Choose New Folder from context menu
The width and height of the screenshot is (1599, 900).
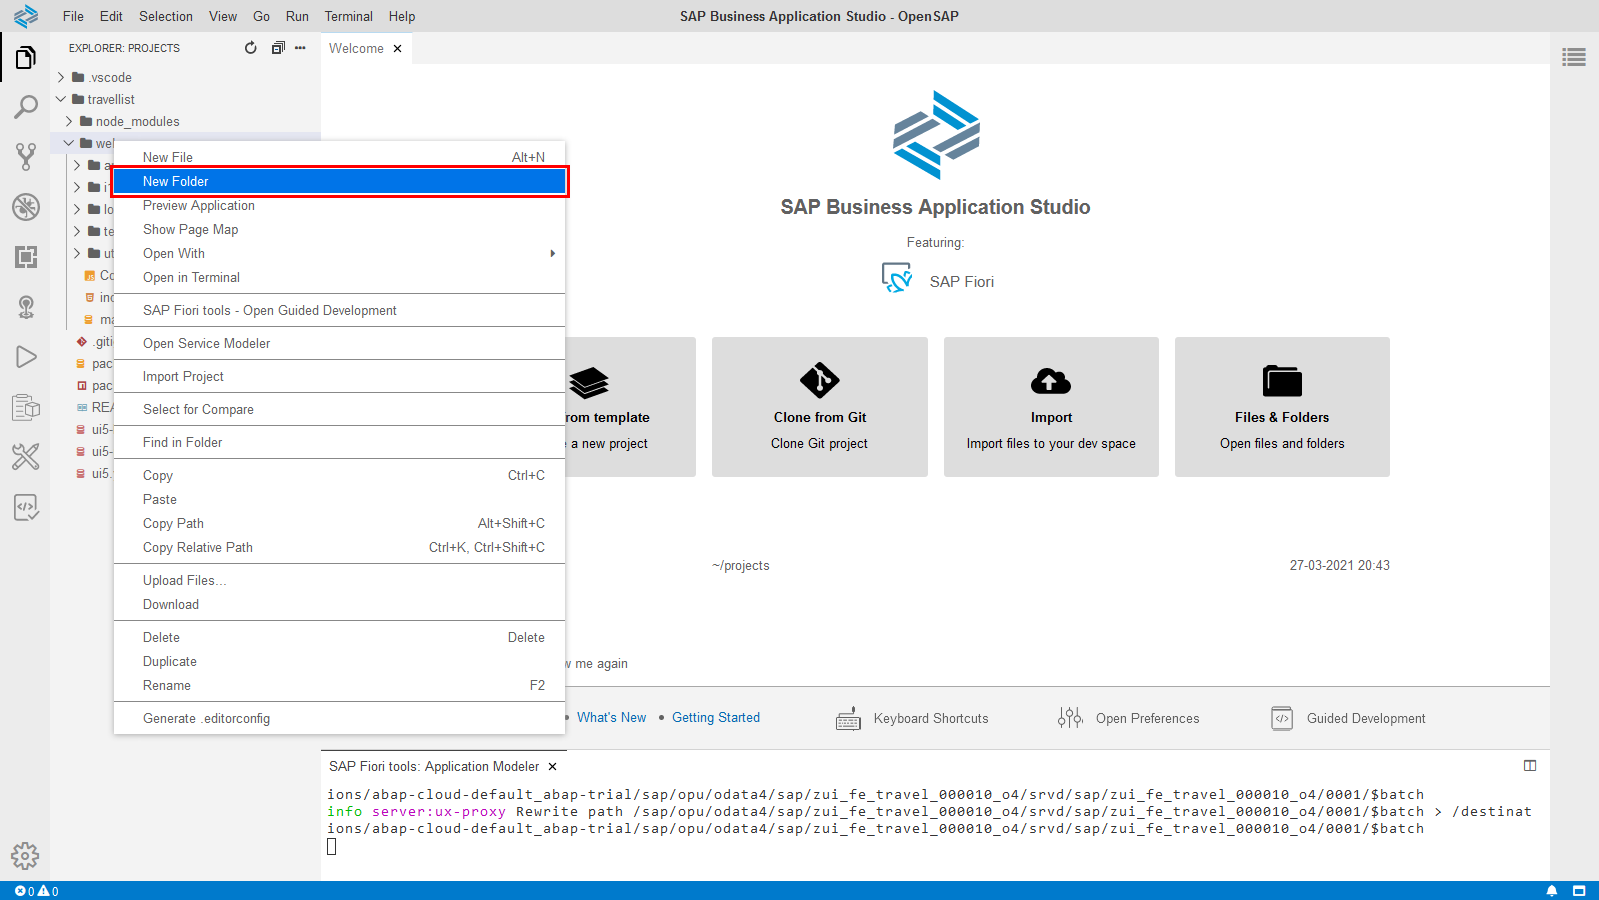340,181
